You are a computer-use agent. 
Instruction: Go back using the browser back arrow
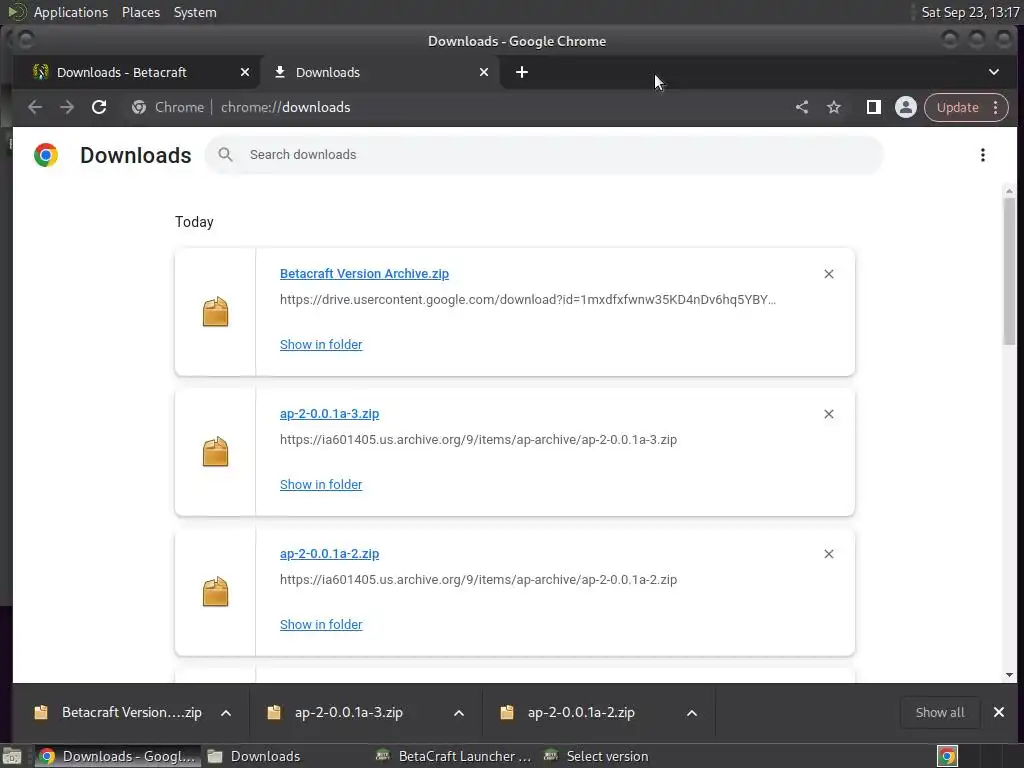pos(35,107)
